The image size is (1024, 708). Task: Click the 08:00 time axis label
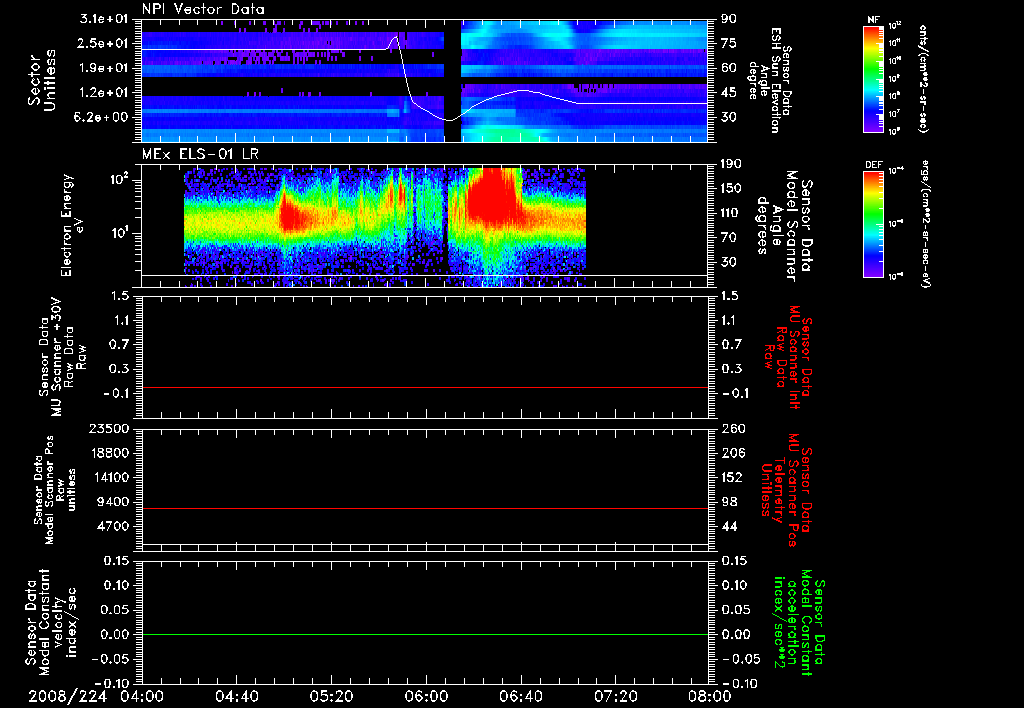[710, 696]
